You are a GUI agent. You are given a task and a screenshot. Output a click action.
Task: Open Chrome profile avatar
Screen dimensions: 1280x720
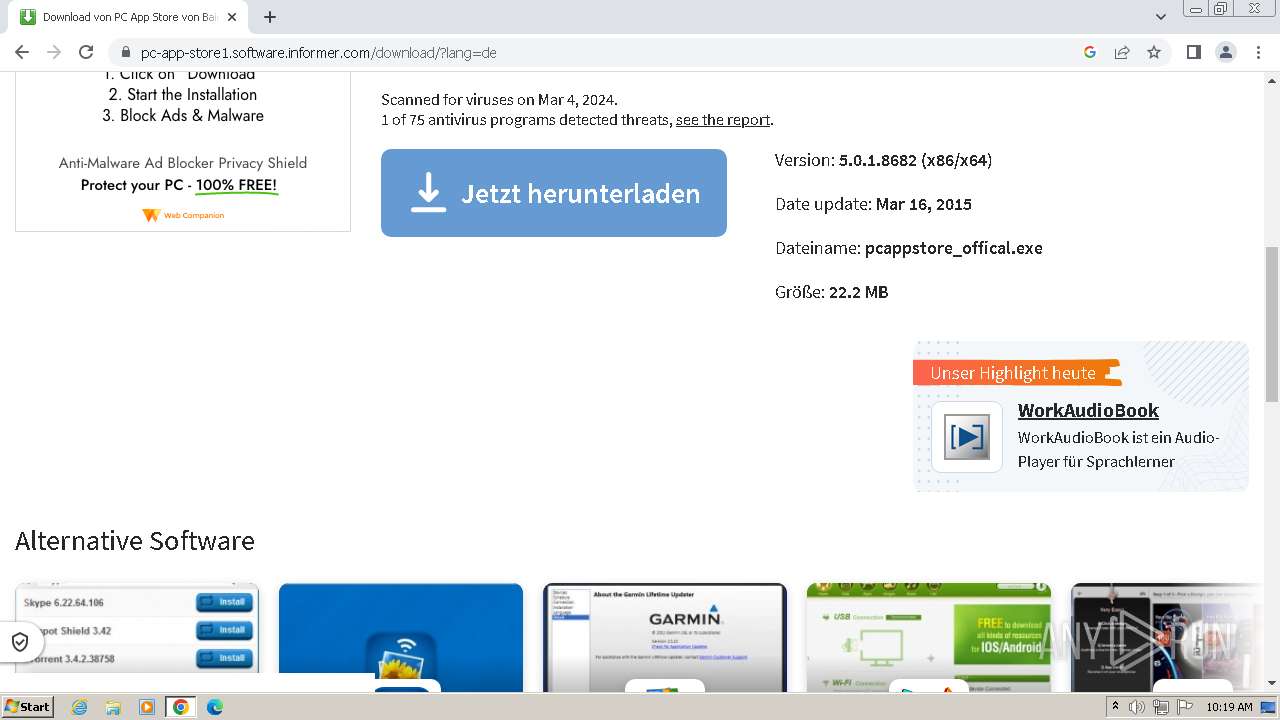point(1226,52)
